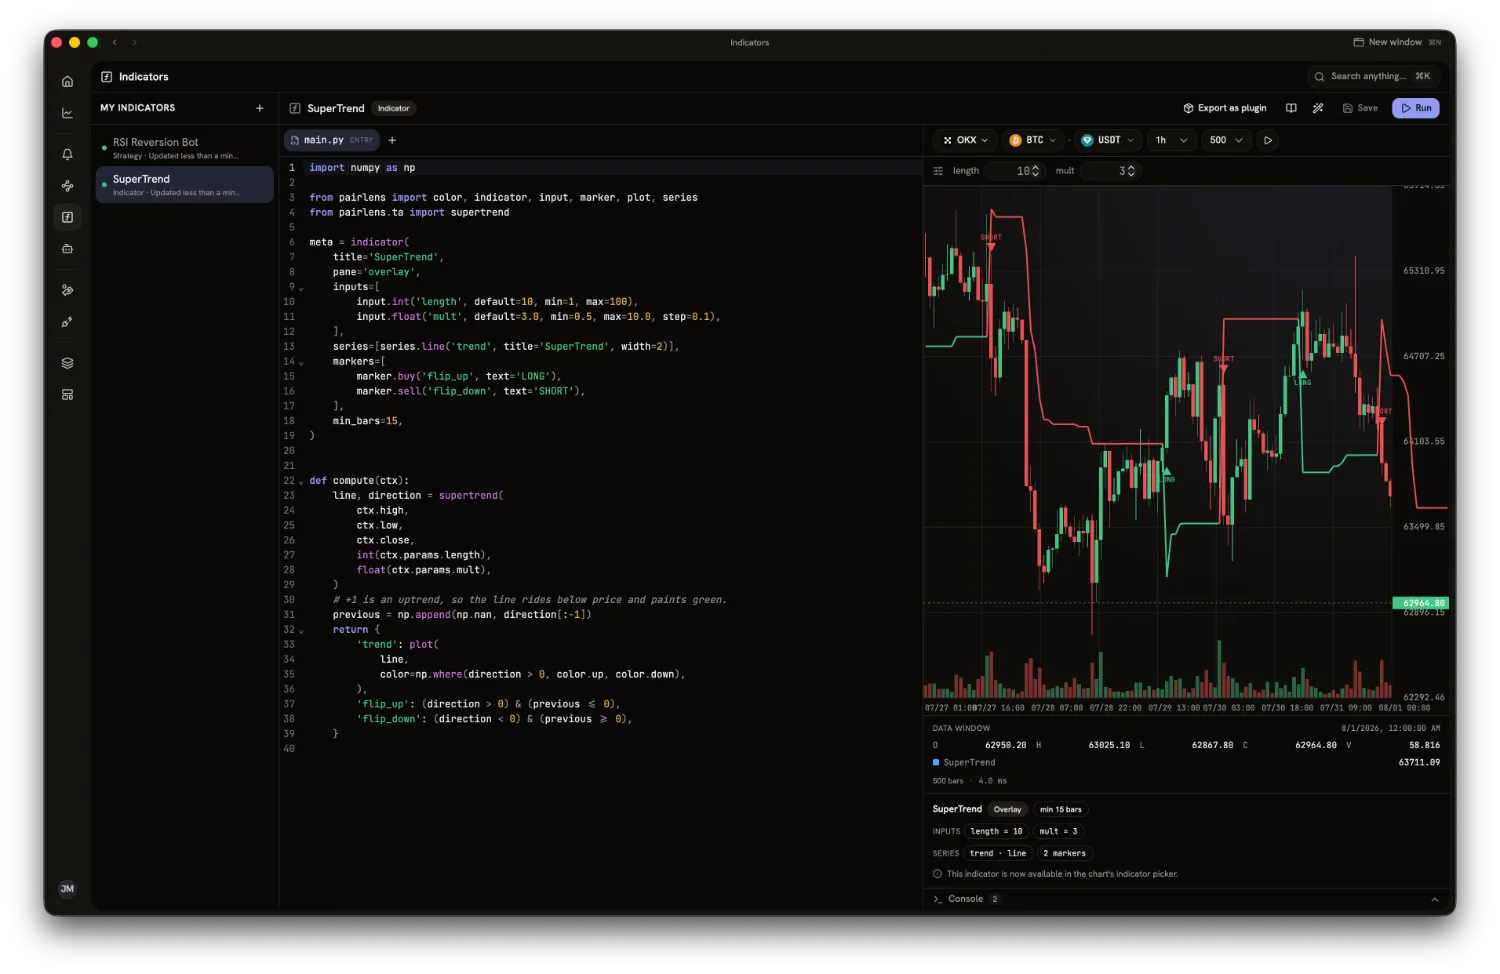The image size is (1500, 974).
Task: Click the Console count badge 2
Action: [x=995, y=899]
